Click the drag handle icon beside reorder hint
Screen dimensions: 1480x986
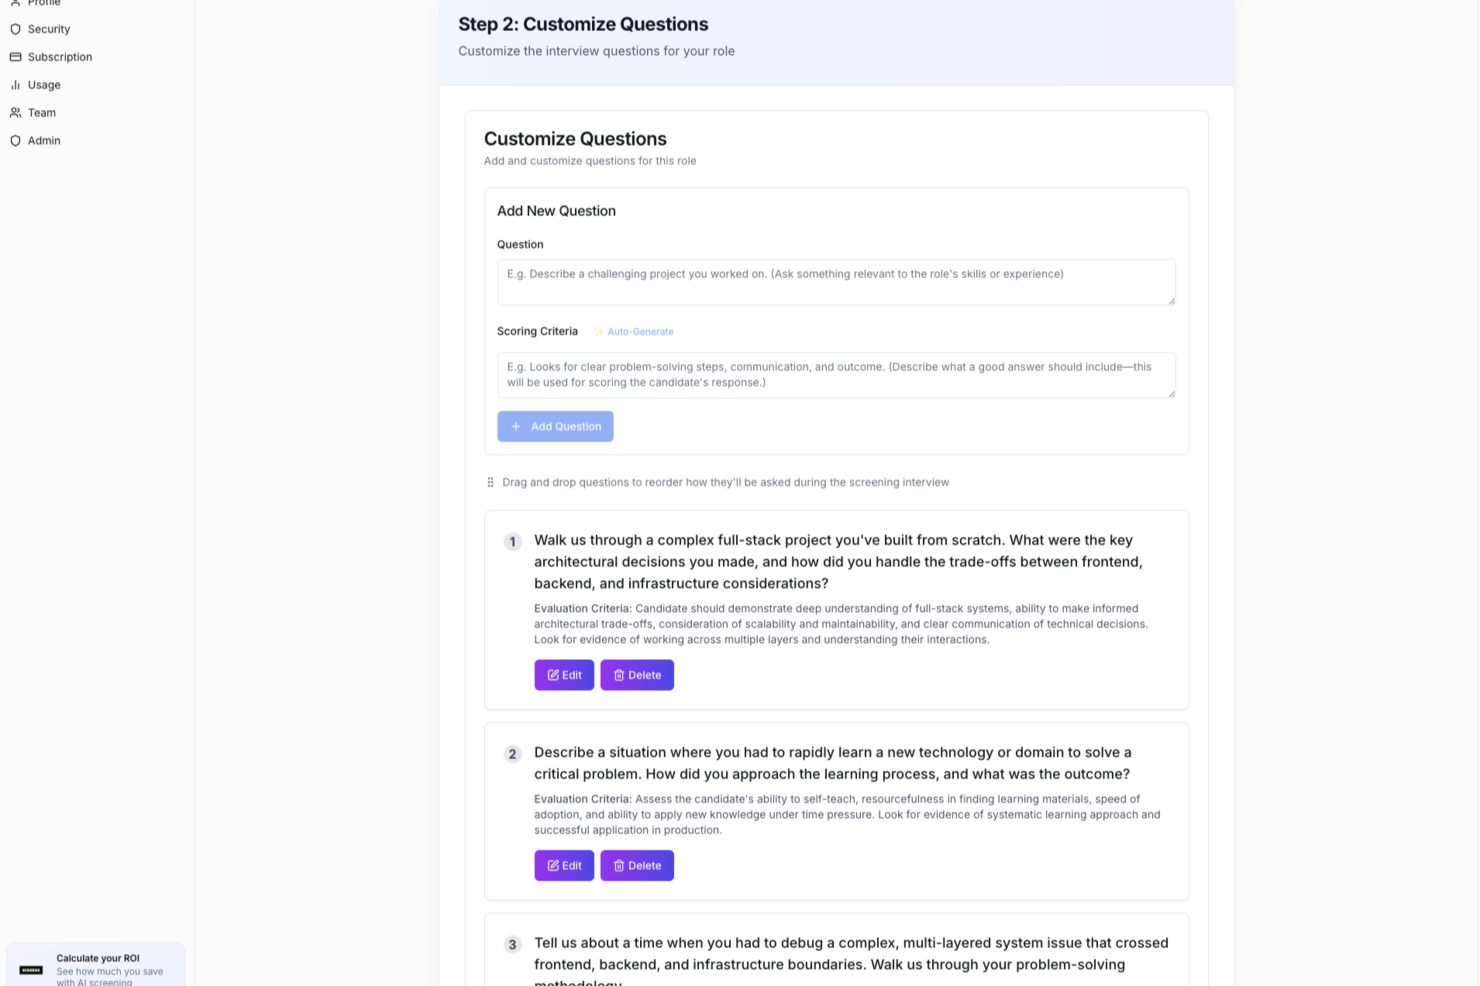[490, 482]
